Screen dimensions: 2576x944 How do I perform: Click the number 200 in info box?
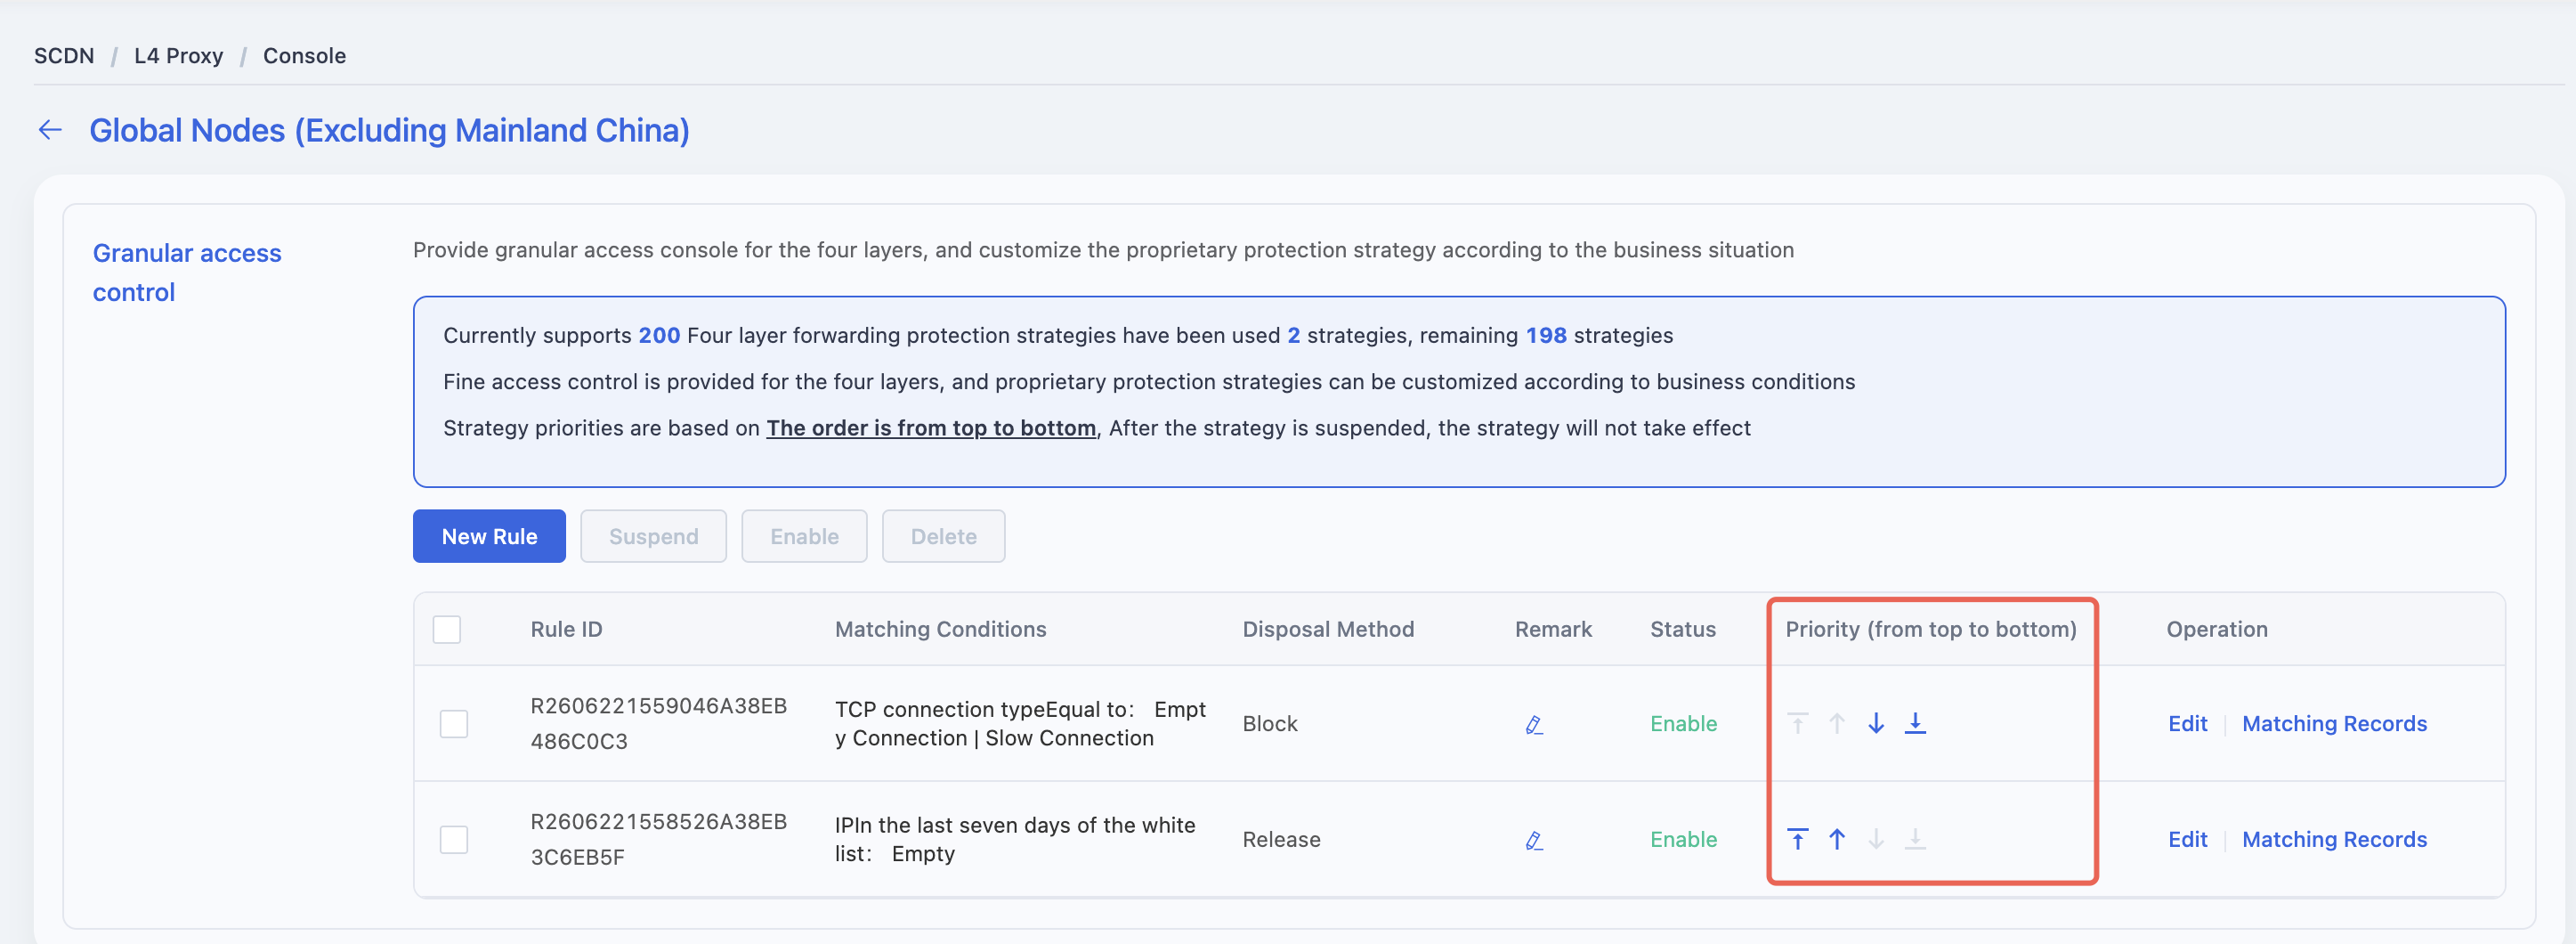[x=659, y=335]
